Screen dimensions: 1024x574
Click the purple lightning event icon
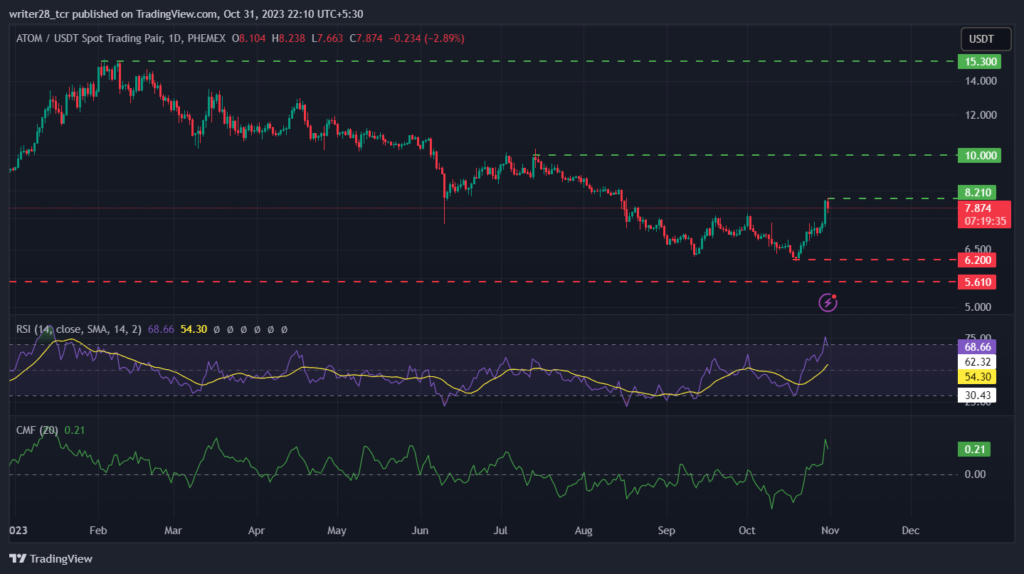pyautogui.click(x=828, y=302)
